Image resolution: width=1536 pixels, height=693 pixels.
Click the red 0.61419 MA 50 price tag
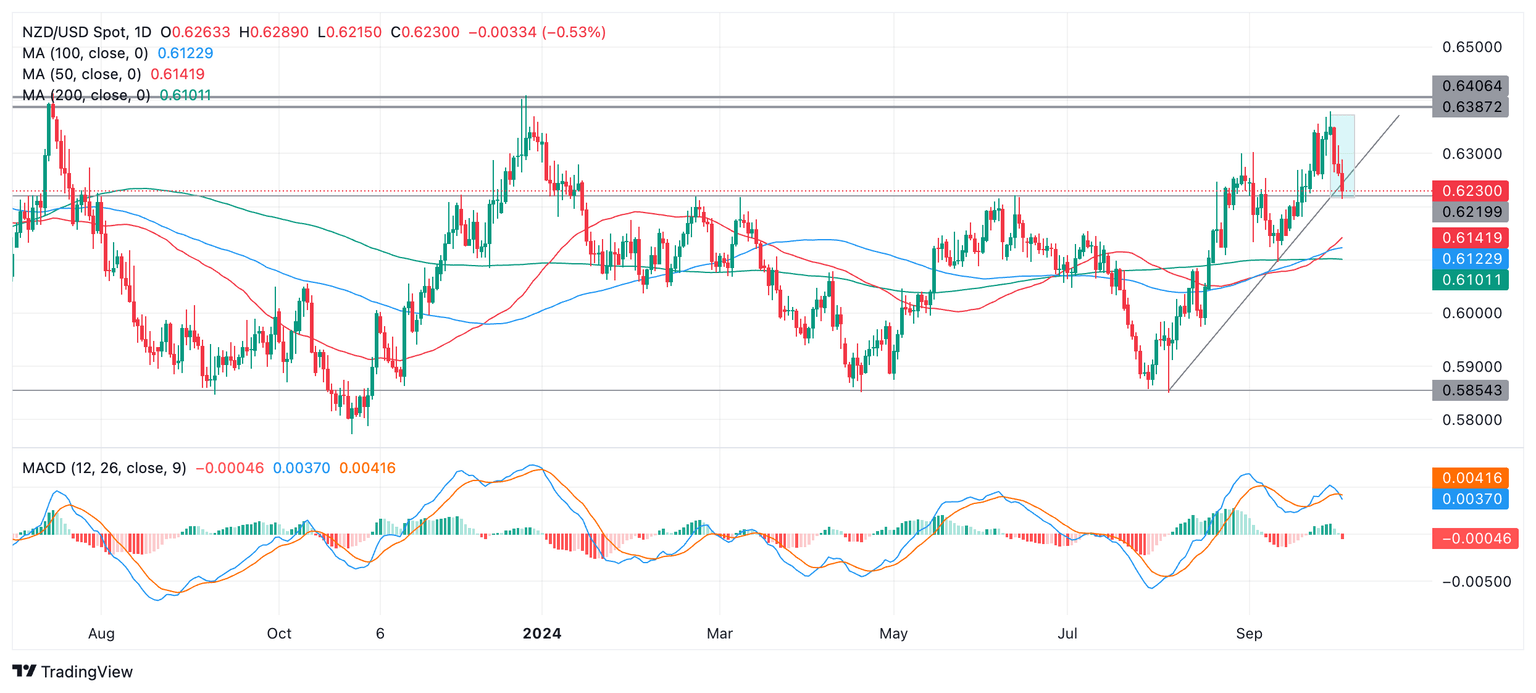[1475, 237]
